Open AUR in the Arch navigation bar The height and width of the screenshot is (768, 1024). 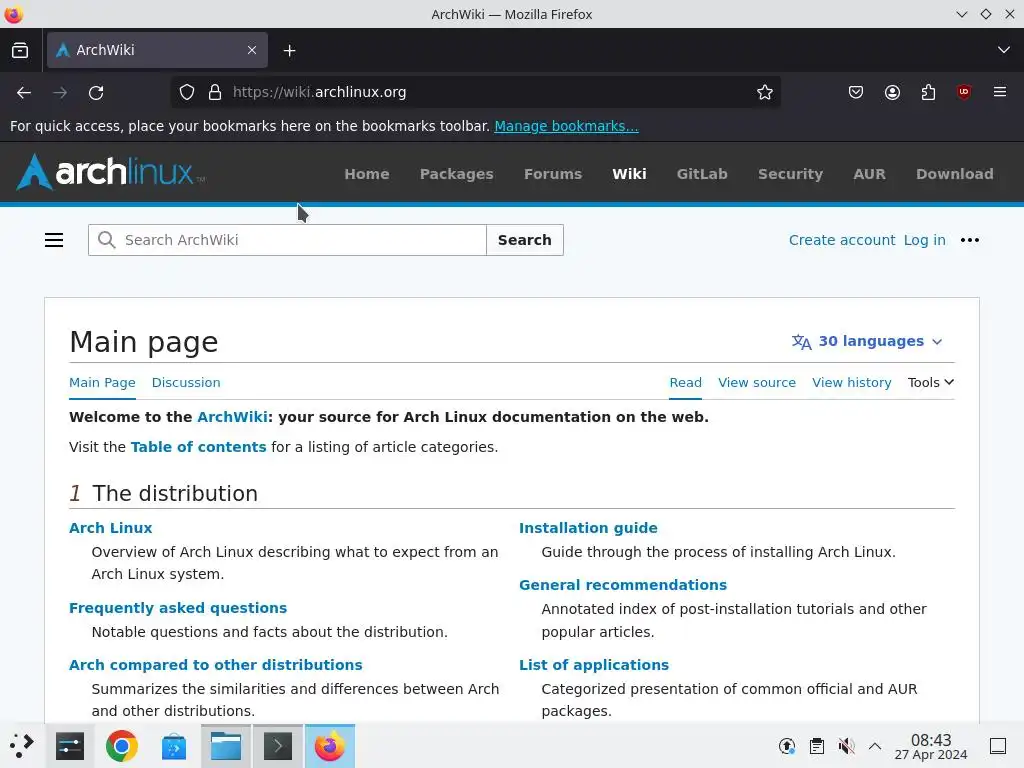tap(869, 174)
